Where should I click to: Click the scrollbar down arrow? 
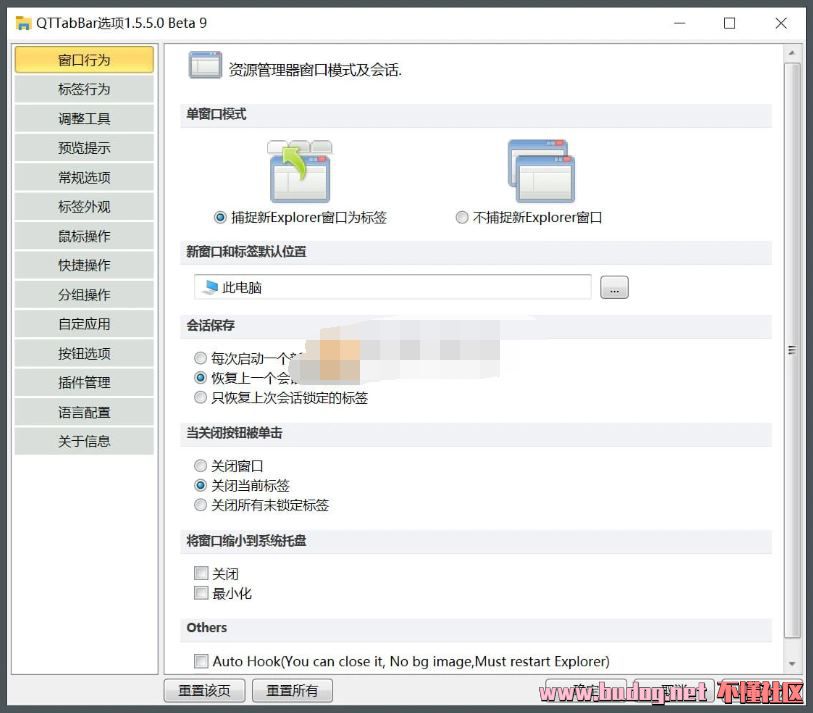[x=792, y=663]
